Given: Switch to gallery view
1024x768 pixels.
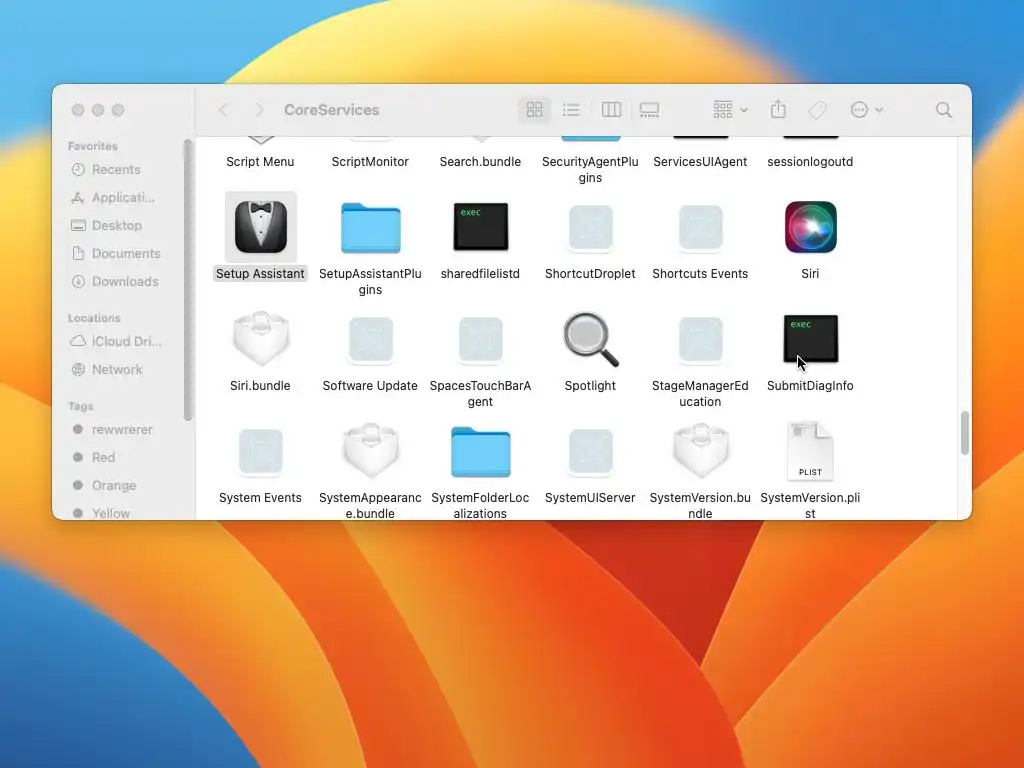Looking at the screenshot, I should click(649, 110).
